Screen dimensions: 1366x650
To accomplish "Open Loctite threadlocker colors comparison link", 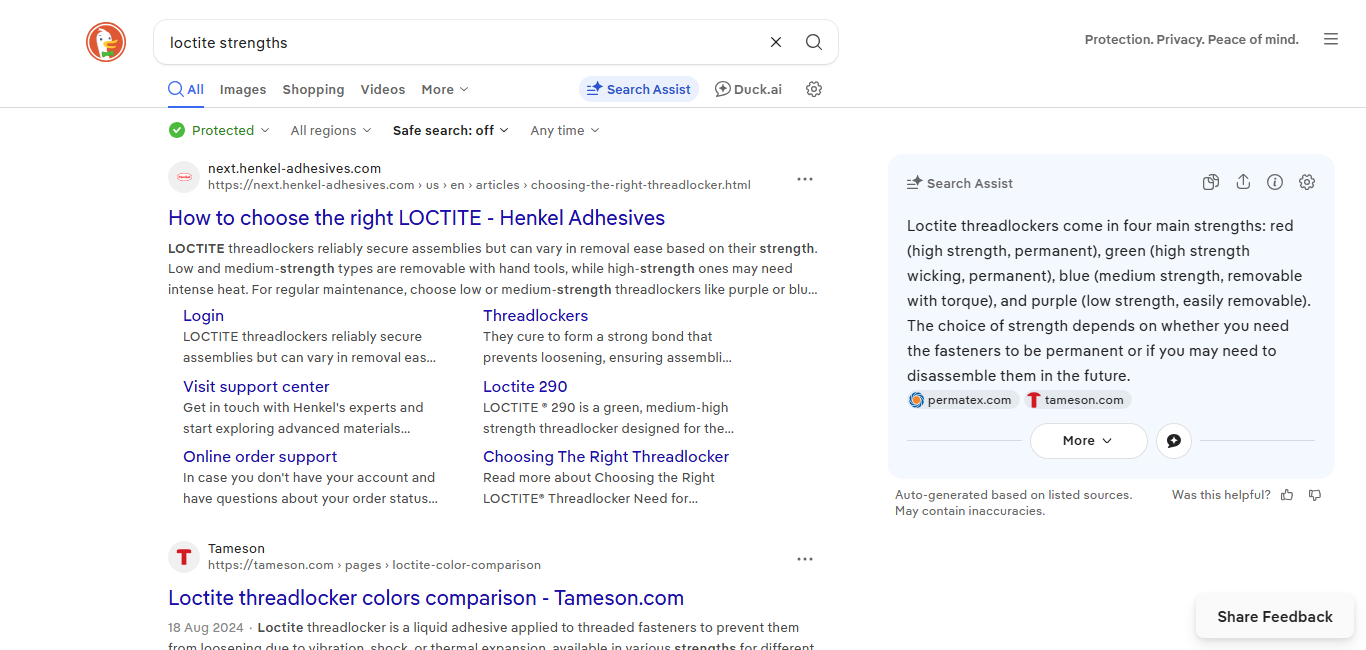I will (426, 598).
